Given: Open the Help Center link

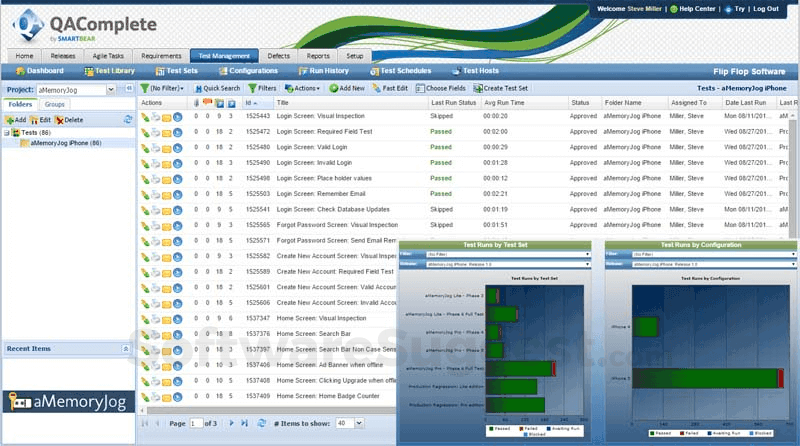Looking at the screenshot, I should tap(693, 9).
